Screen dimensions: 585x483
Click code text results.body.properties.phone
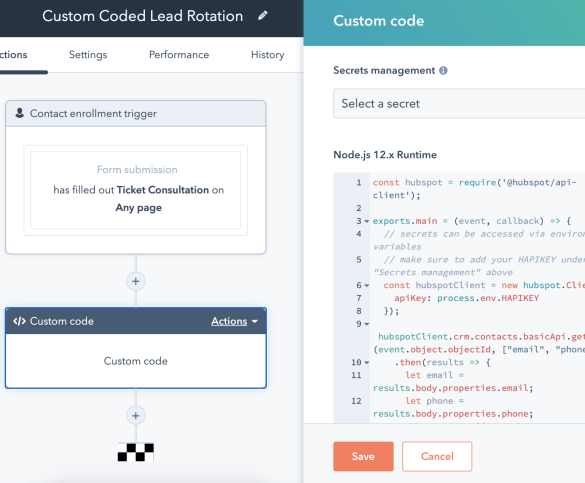[450, 414]
